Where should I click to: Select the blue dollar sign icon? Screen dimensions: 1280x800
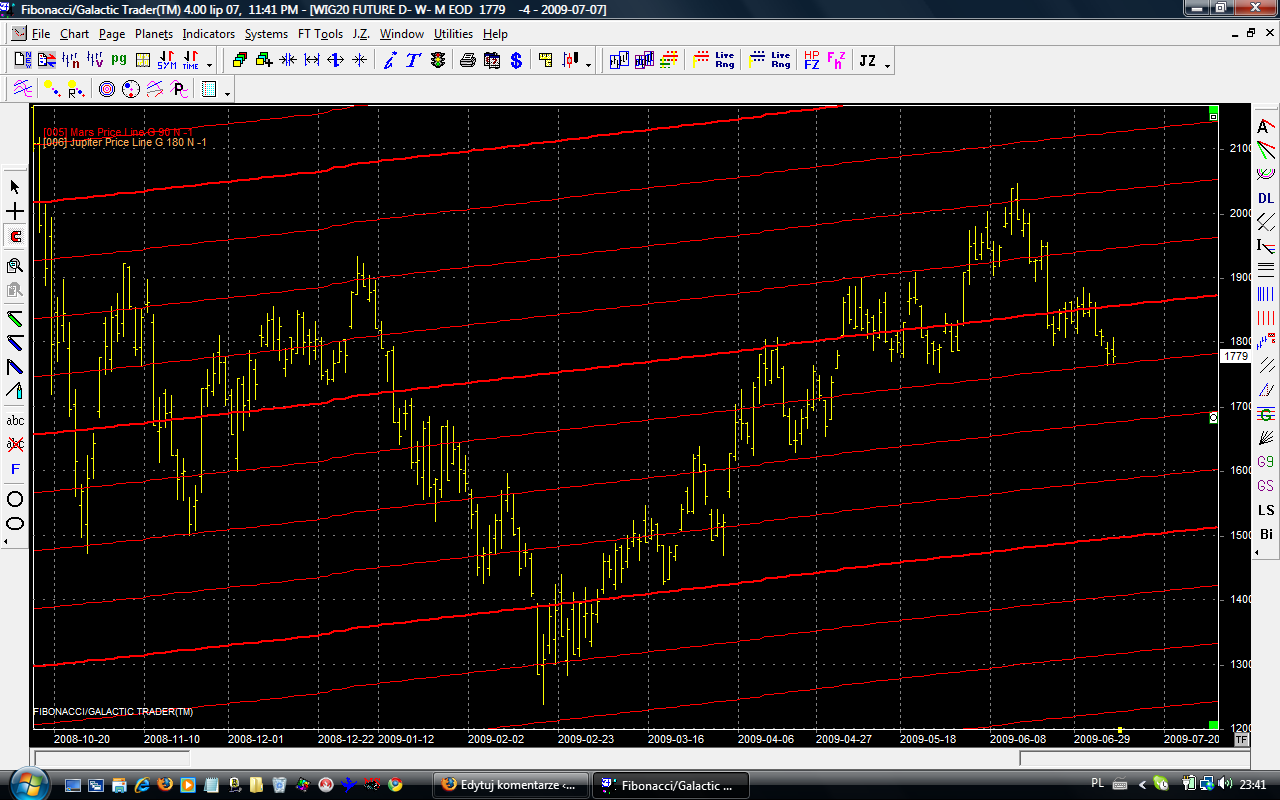516,61
